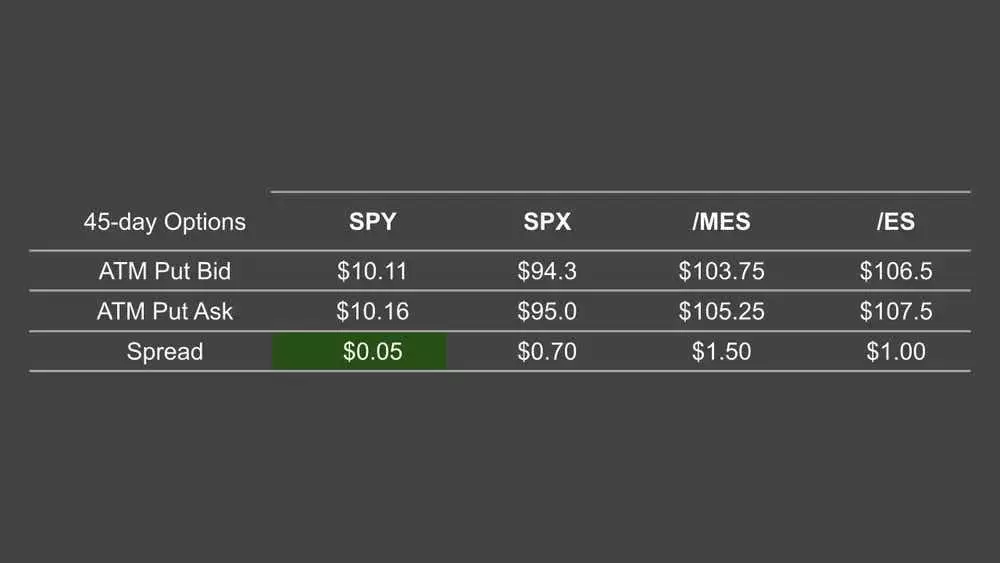Select the SPY ask value $10.16
Viewport: 1000px width, 563px height.
coord(372,311)
